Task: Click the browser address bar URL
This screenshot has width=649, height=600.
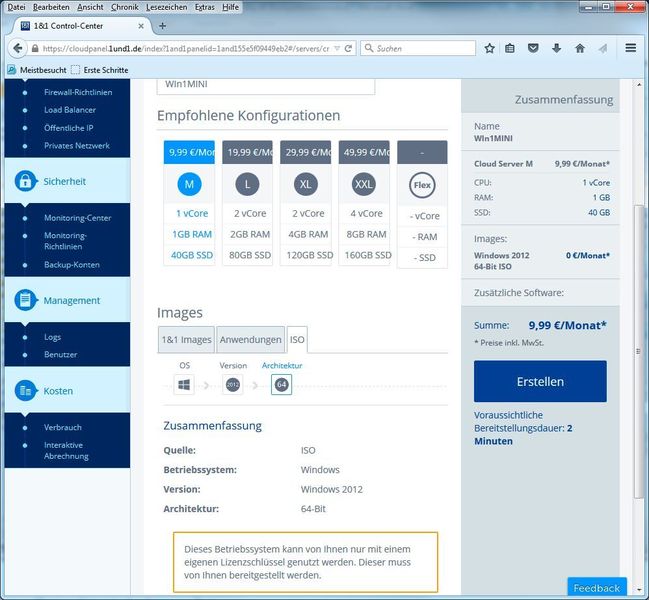Action: pos(185,48)
